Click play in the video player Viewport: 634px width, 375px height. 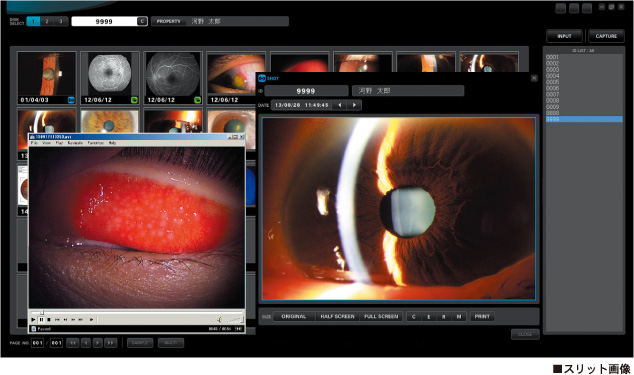(33, 320)
